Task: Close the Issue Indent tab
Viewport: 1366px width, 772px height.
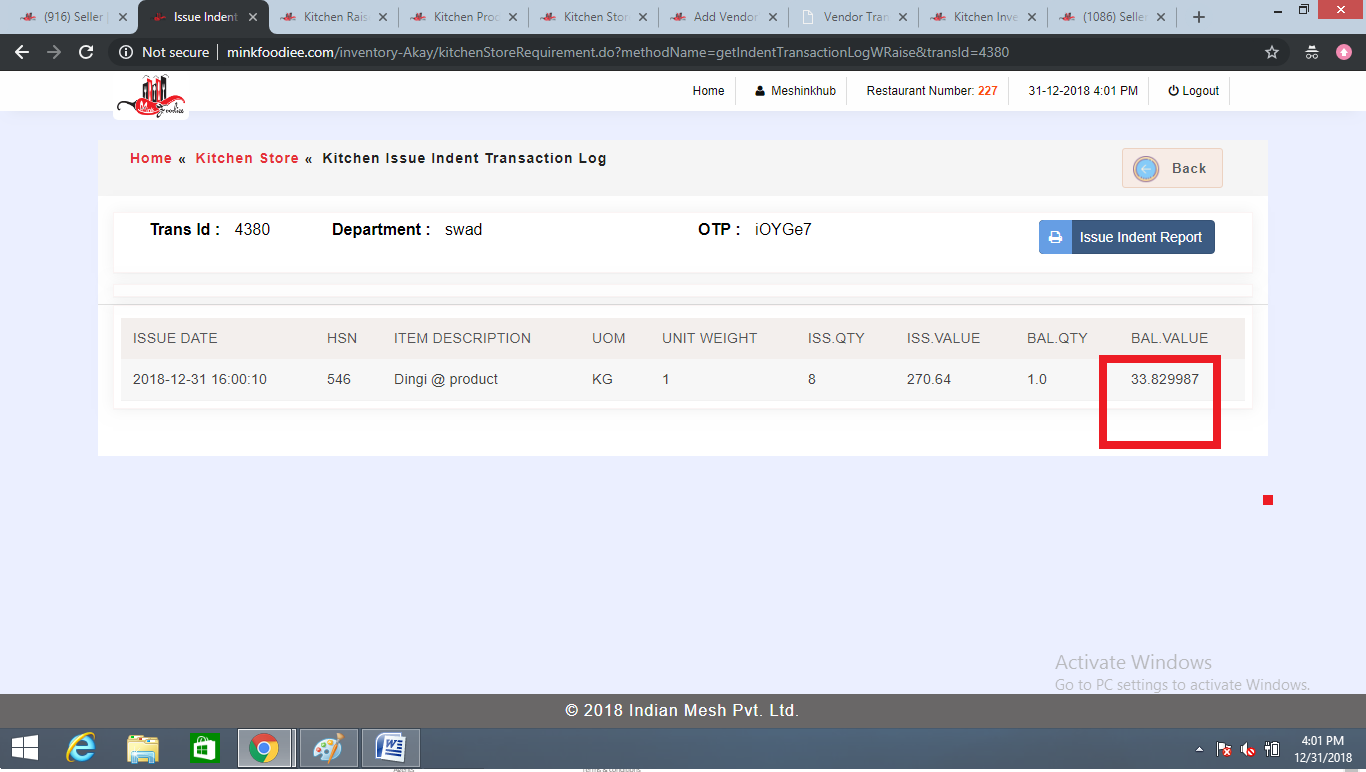Action: tap(253, 17)
